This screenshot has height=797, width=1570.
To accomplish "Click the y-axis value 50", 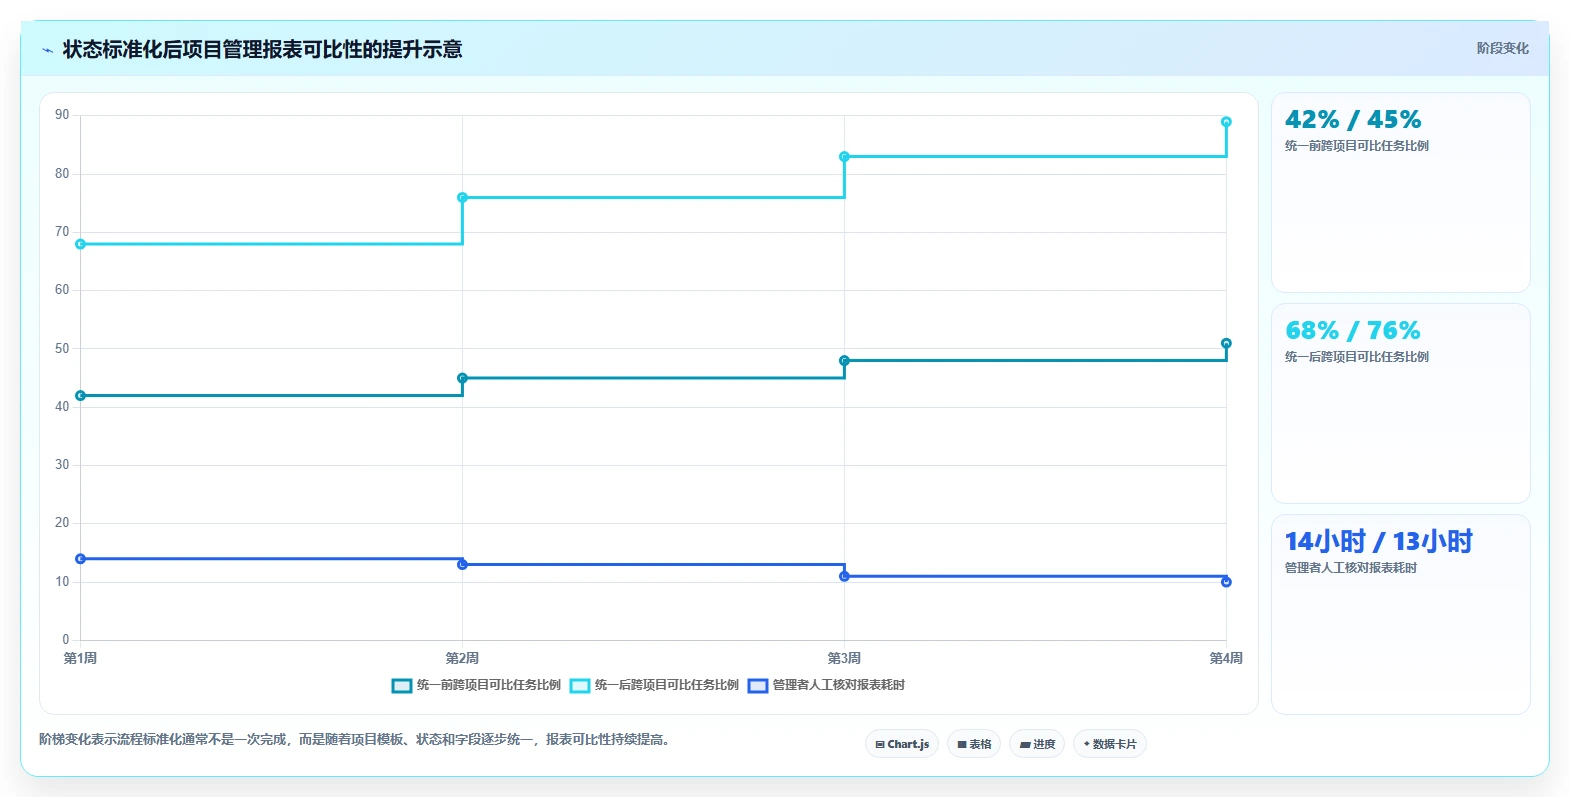I will tap(62, 349).
